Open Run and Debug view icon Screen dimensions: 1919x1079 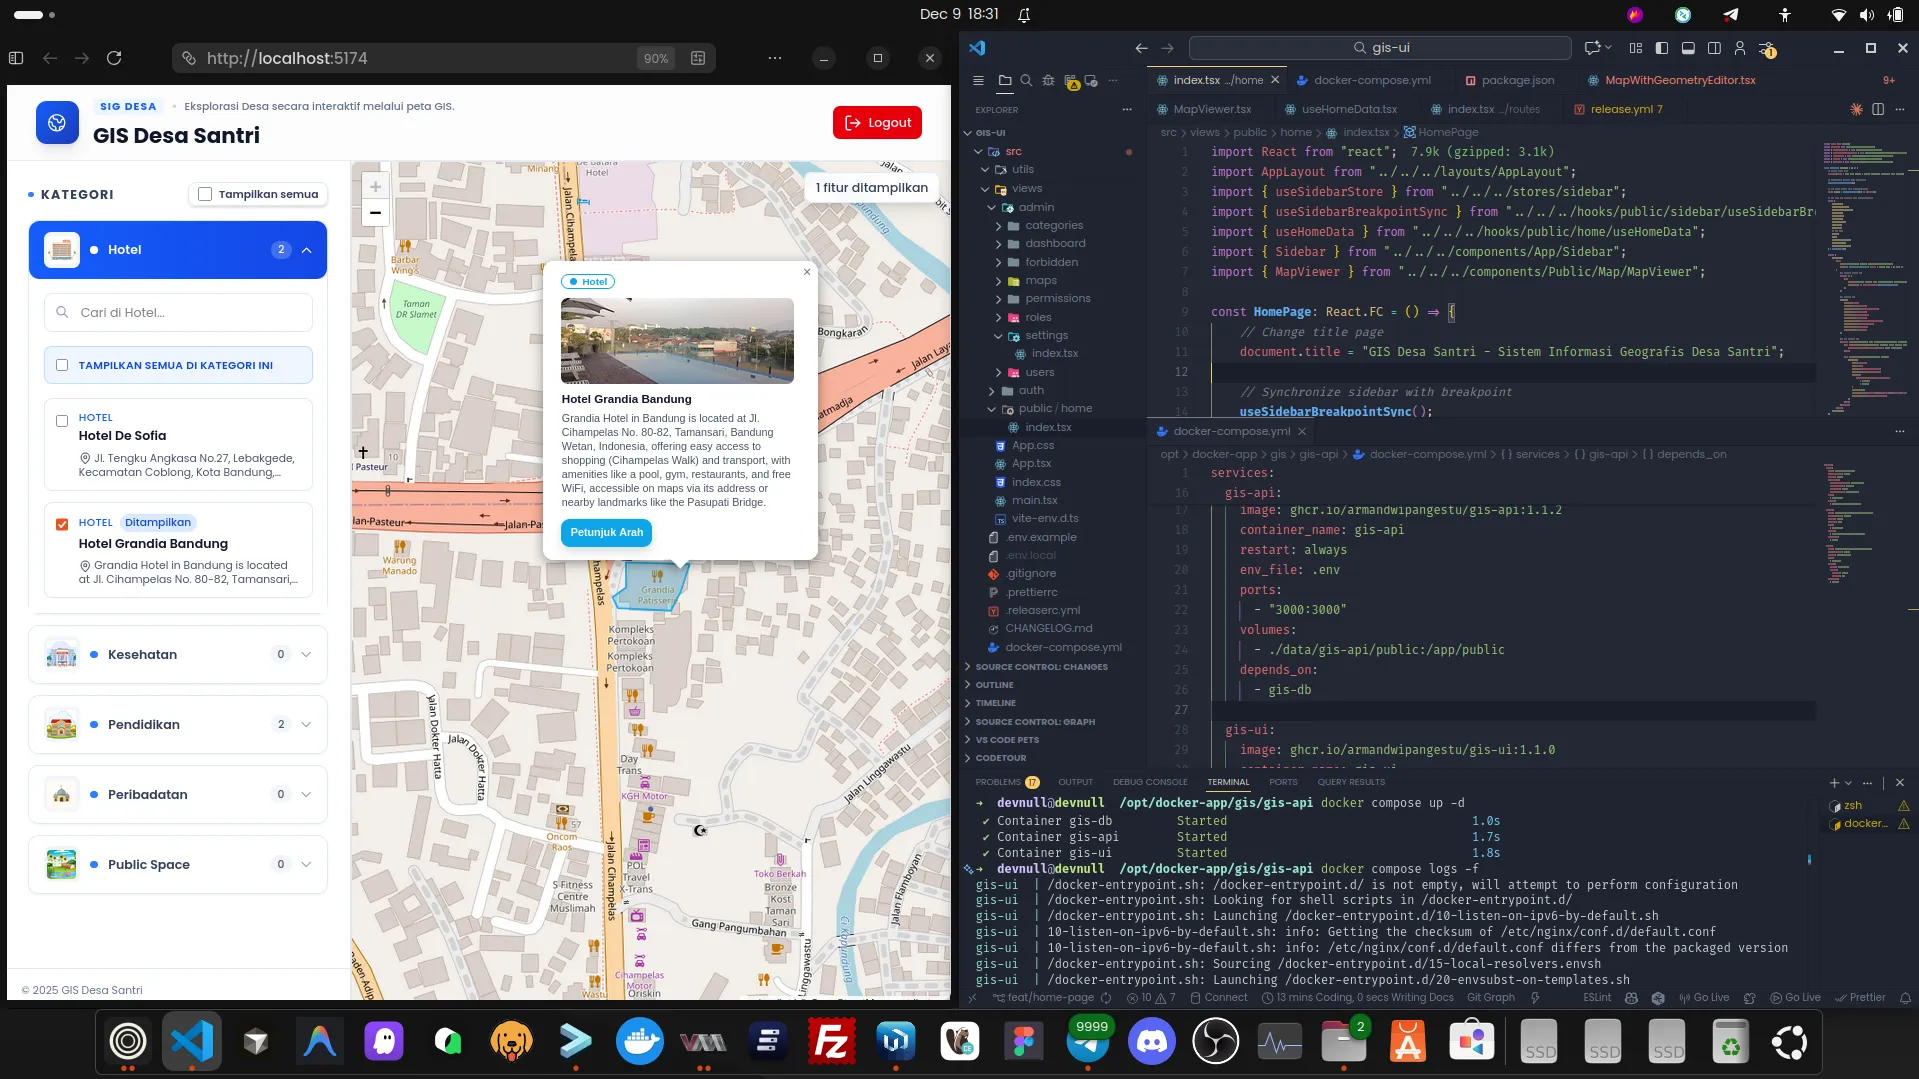click(1048, 80)
